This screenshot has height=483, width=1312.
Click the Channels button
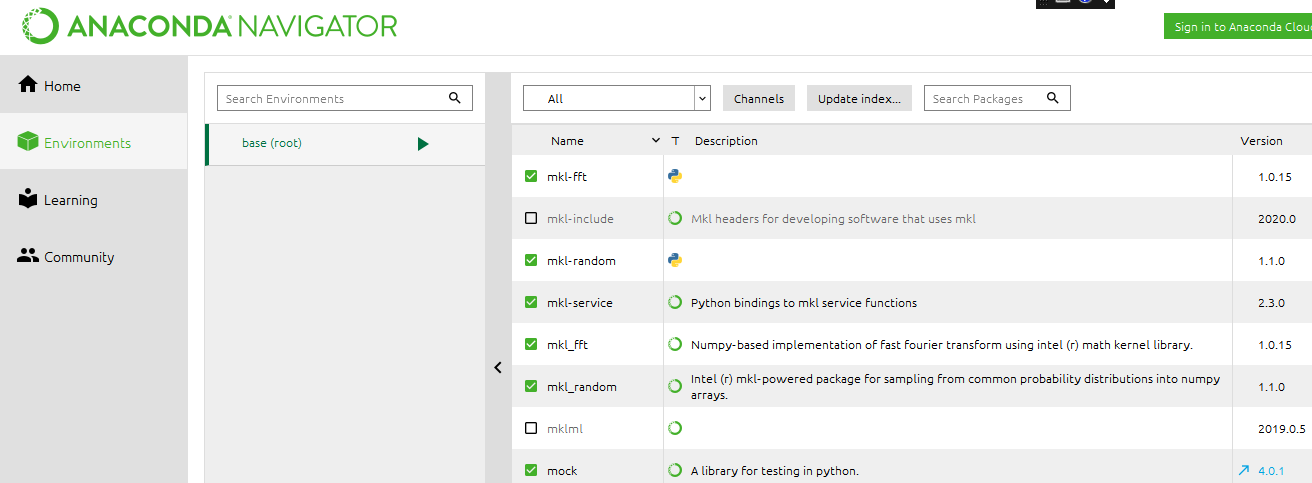(x=759, y=98)
